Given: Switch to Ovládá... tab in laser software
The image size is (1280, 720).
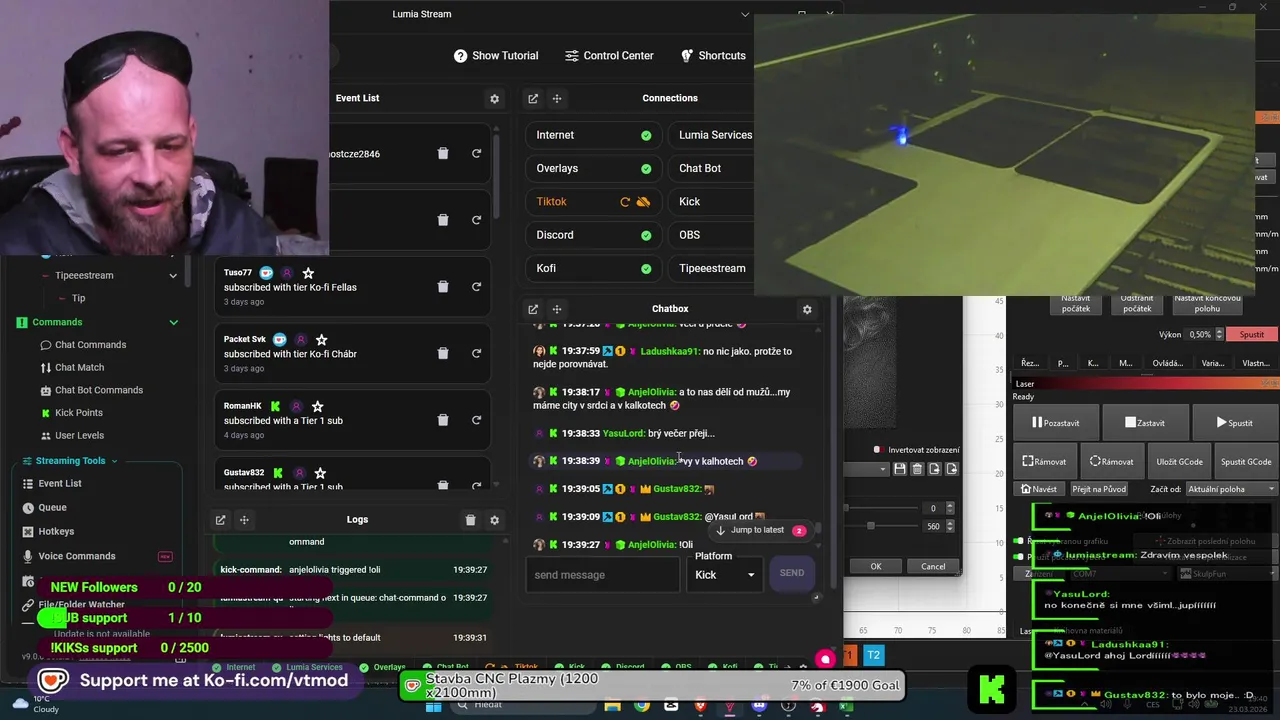Looking at the screenshot, I should click(x=1168, y=363).
